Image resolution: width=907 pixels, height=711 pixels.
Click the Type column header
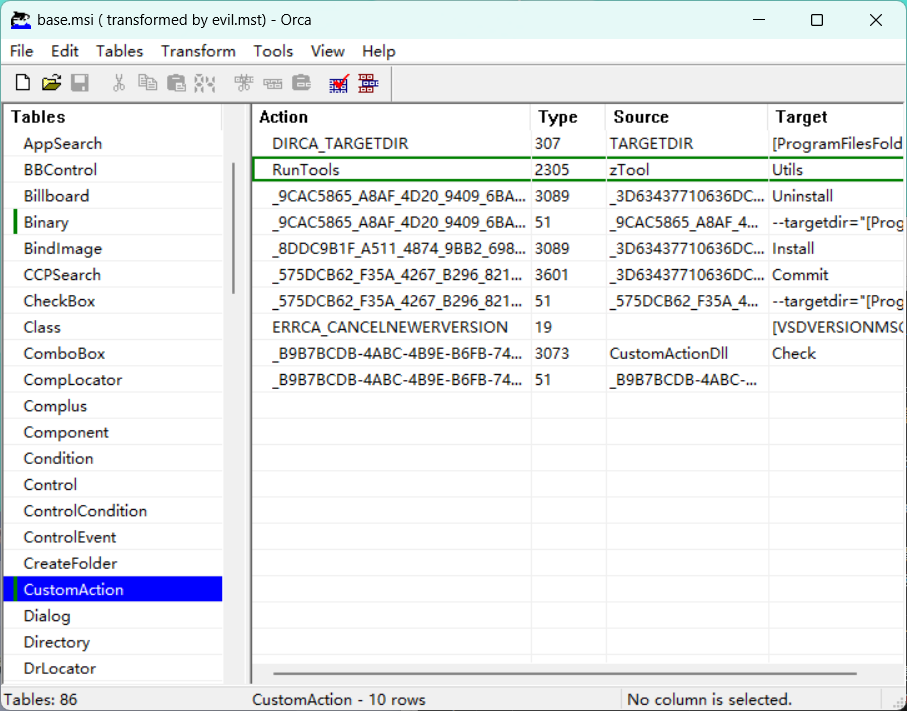click(x=557, y=117)
